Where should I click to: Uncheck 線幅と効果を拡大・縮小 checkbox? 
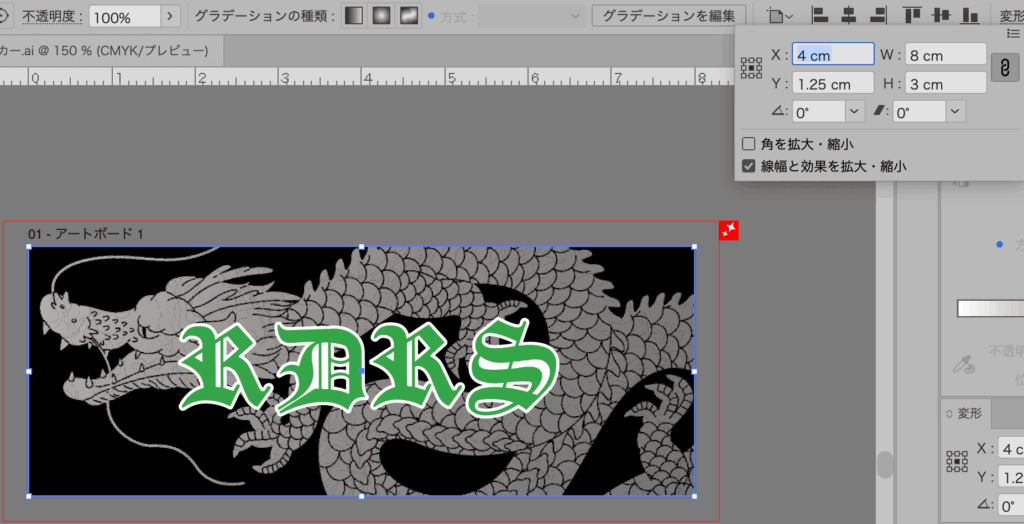point(749,166)
